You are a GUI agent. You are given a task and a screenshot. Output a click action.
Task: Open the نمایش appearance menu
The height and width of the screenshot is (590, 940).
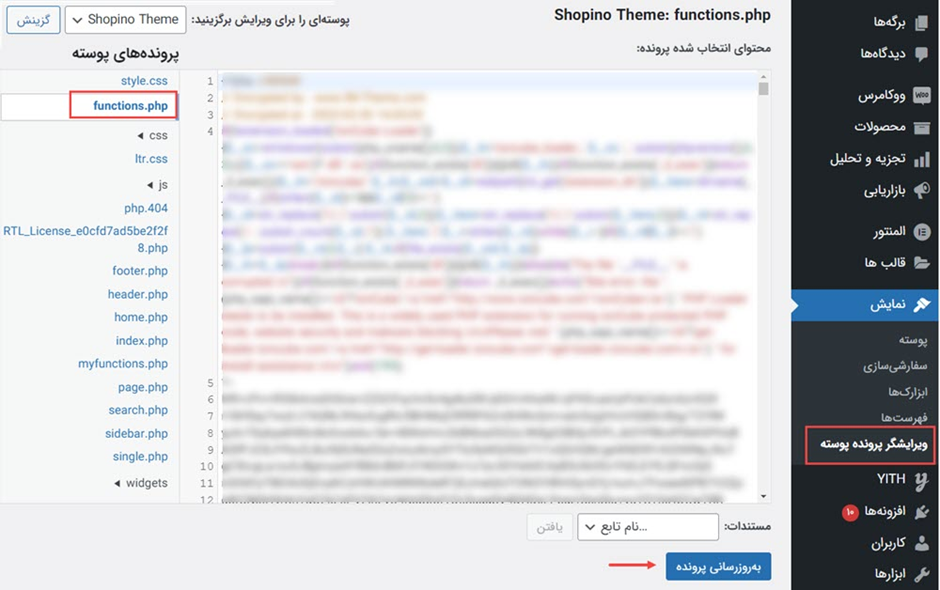pos(865,305)
